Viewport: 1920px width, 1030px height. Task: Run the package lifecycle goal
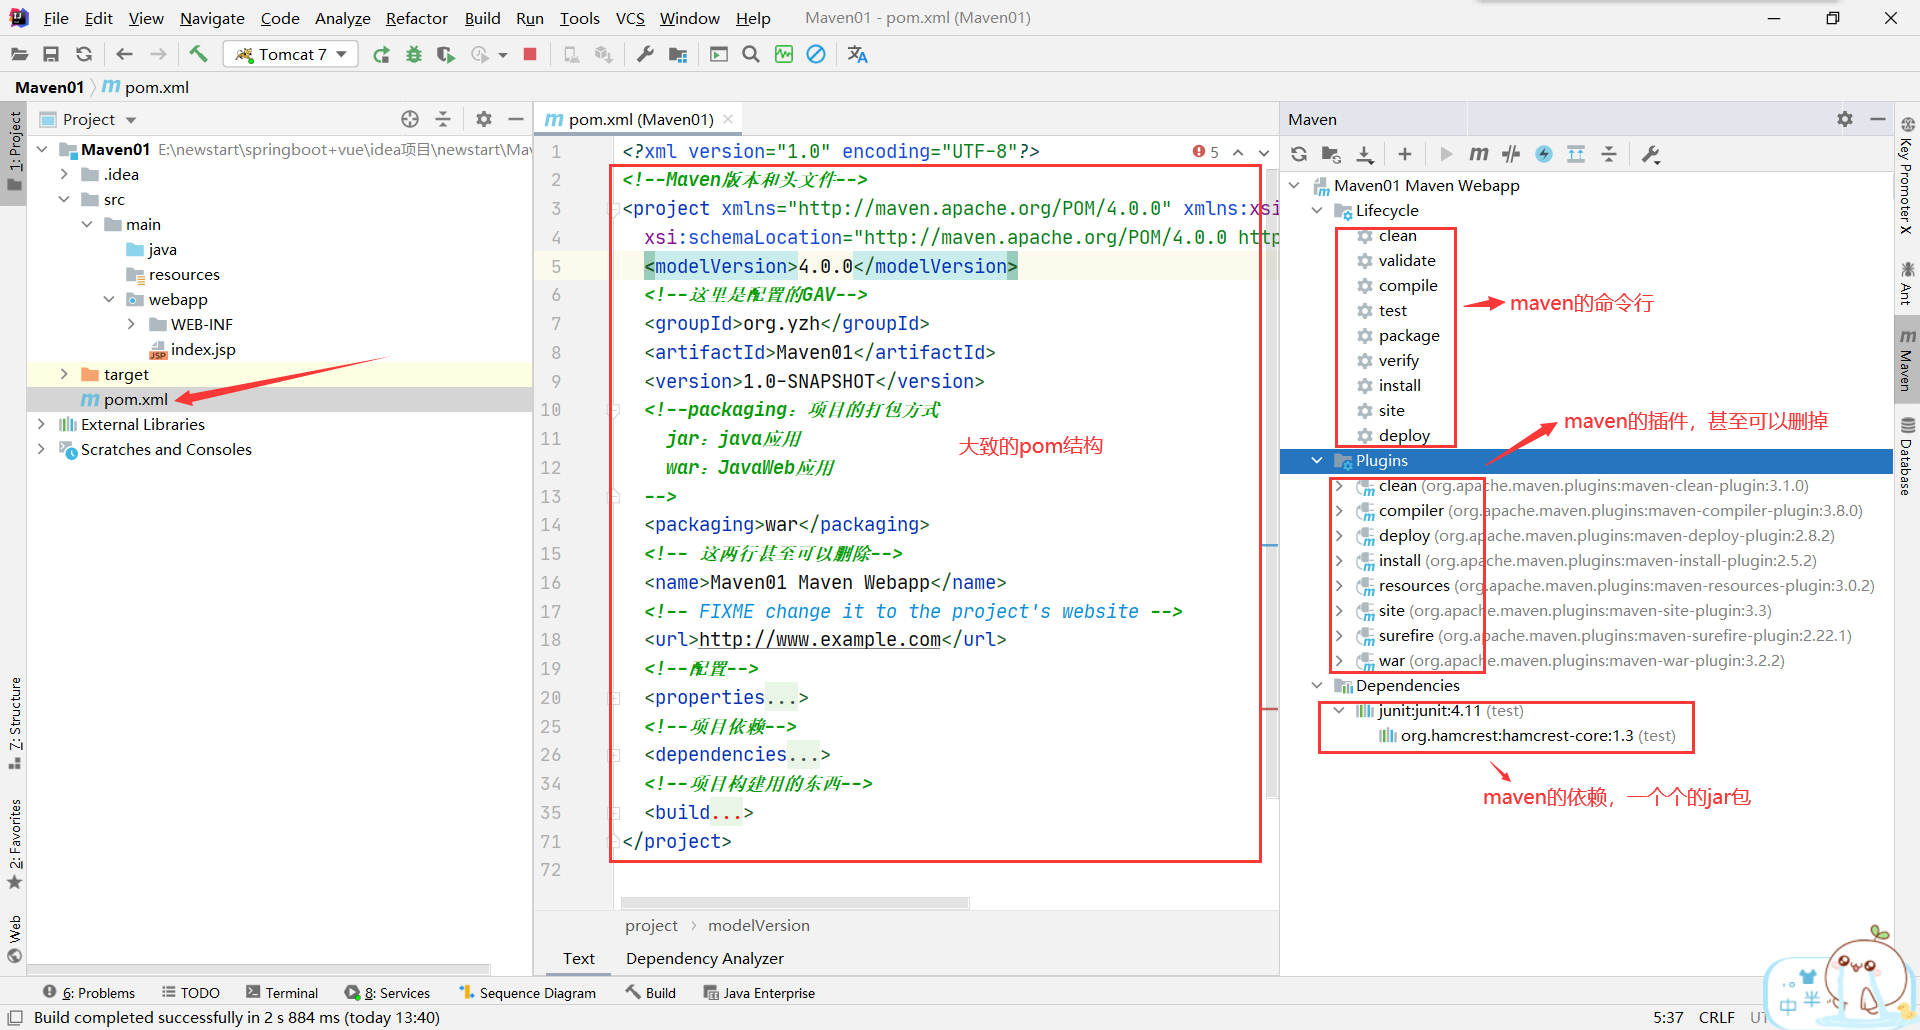(1408, 336)
